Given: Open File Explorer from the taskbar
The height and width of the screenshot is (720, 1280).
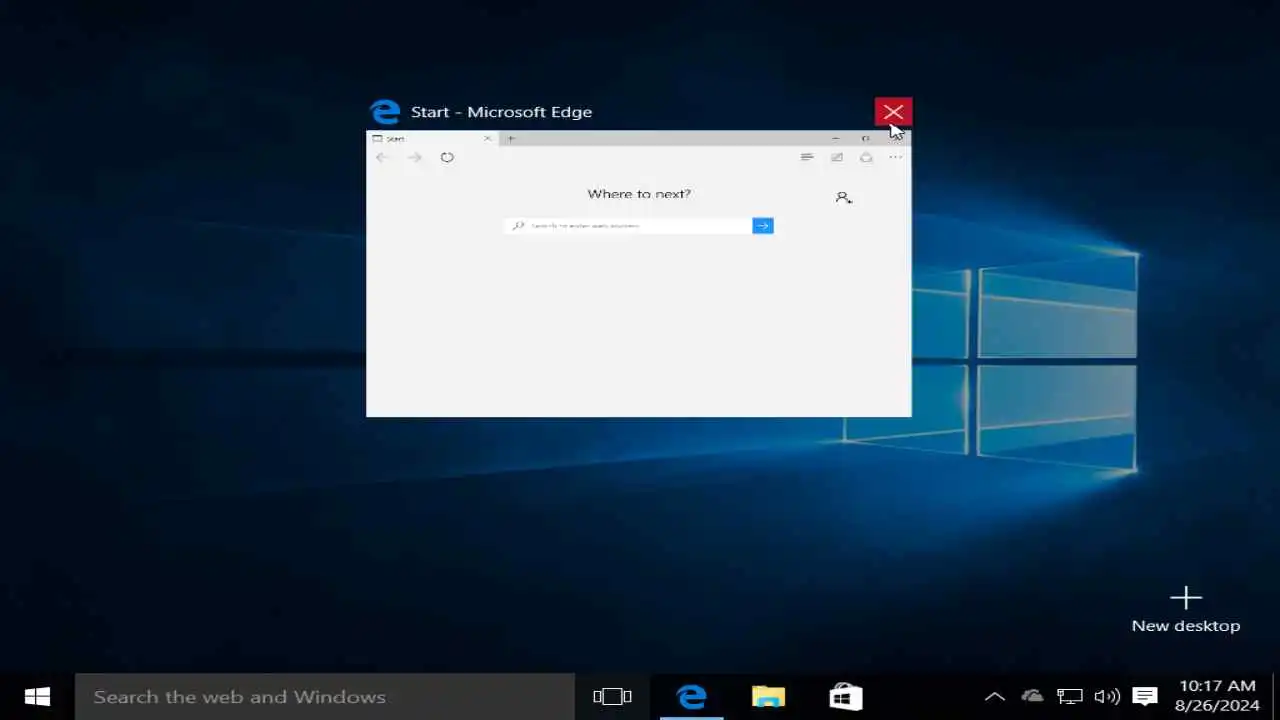Looking at the screenshot, I should (768, 697).
